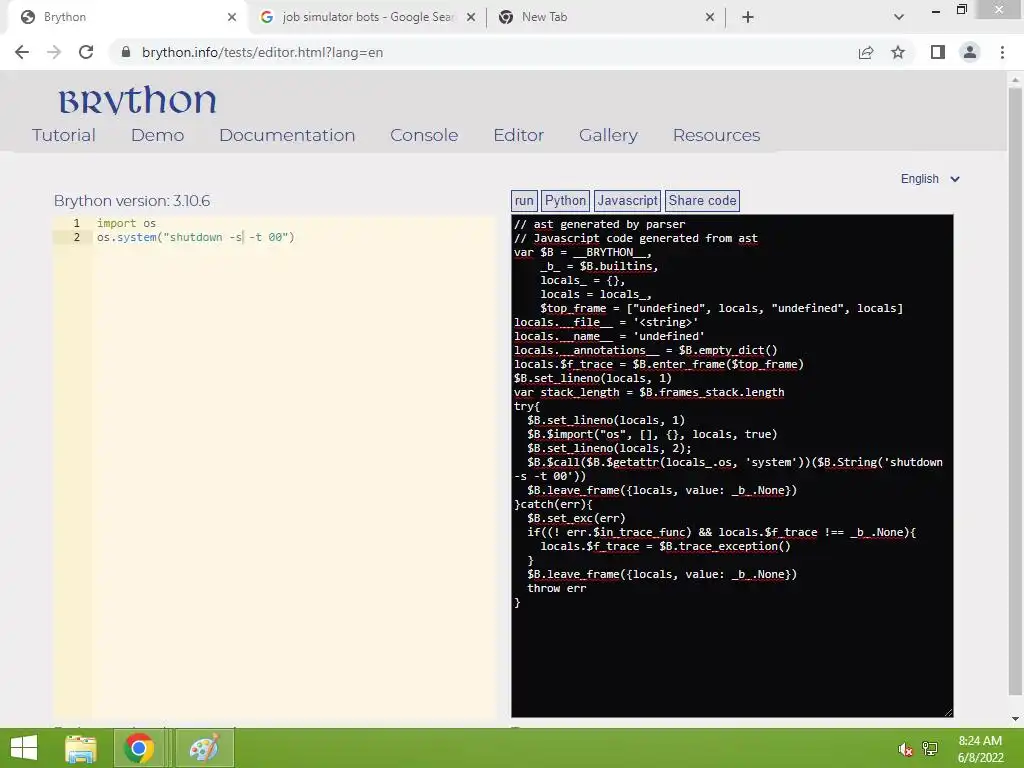Click the 'import os' code line
The image size is (1024, 768).
tap(126, 223)
